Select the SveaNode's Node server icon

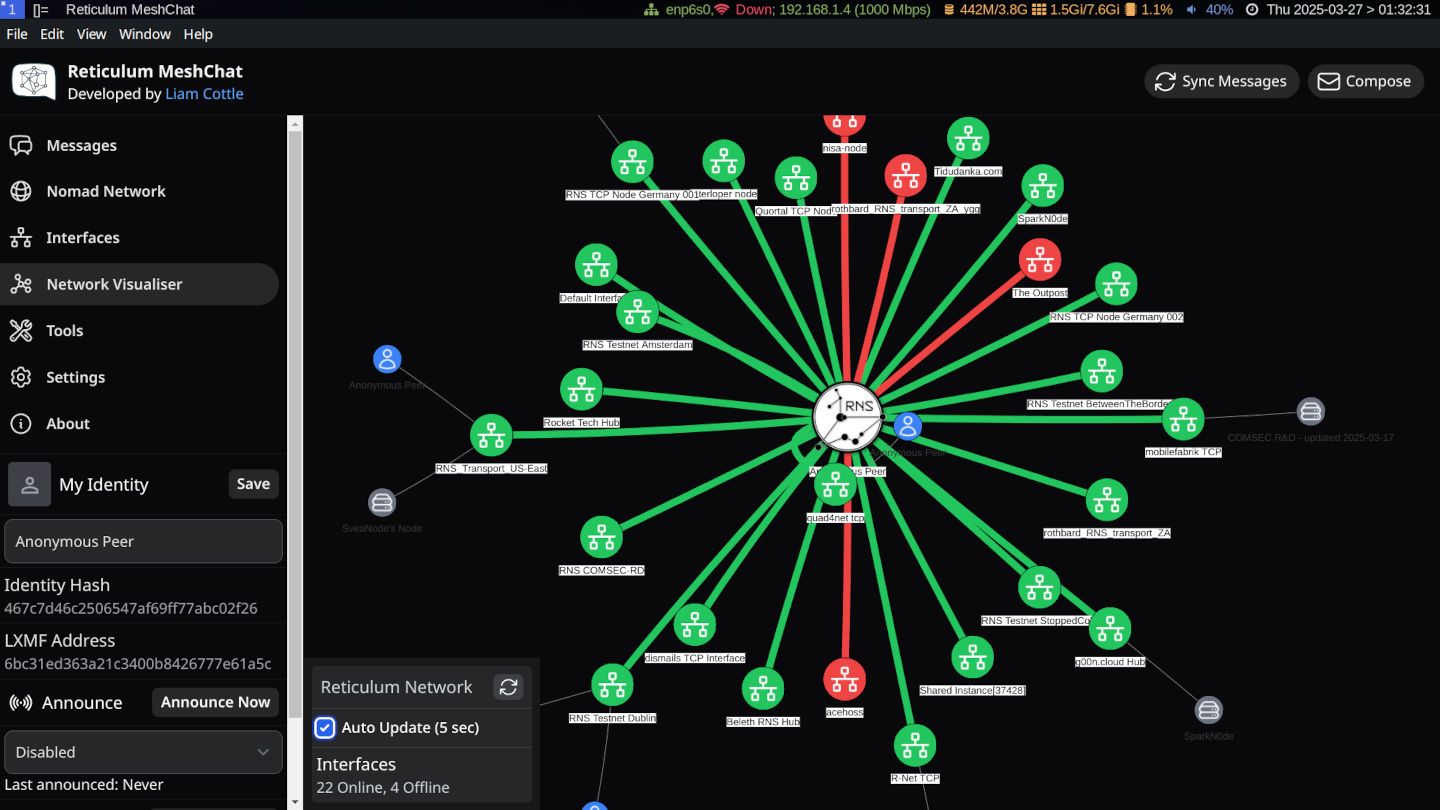(382, 502)
